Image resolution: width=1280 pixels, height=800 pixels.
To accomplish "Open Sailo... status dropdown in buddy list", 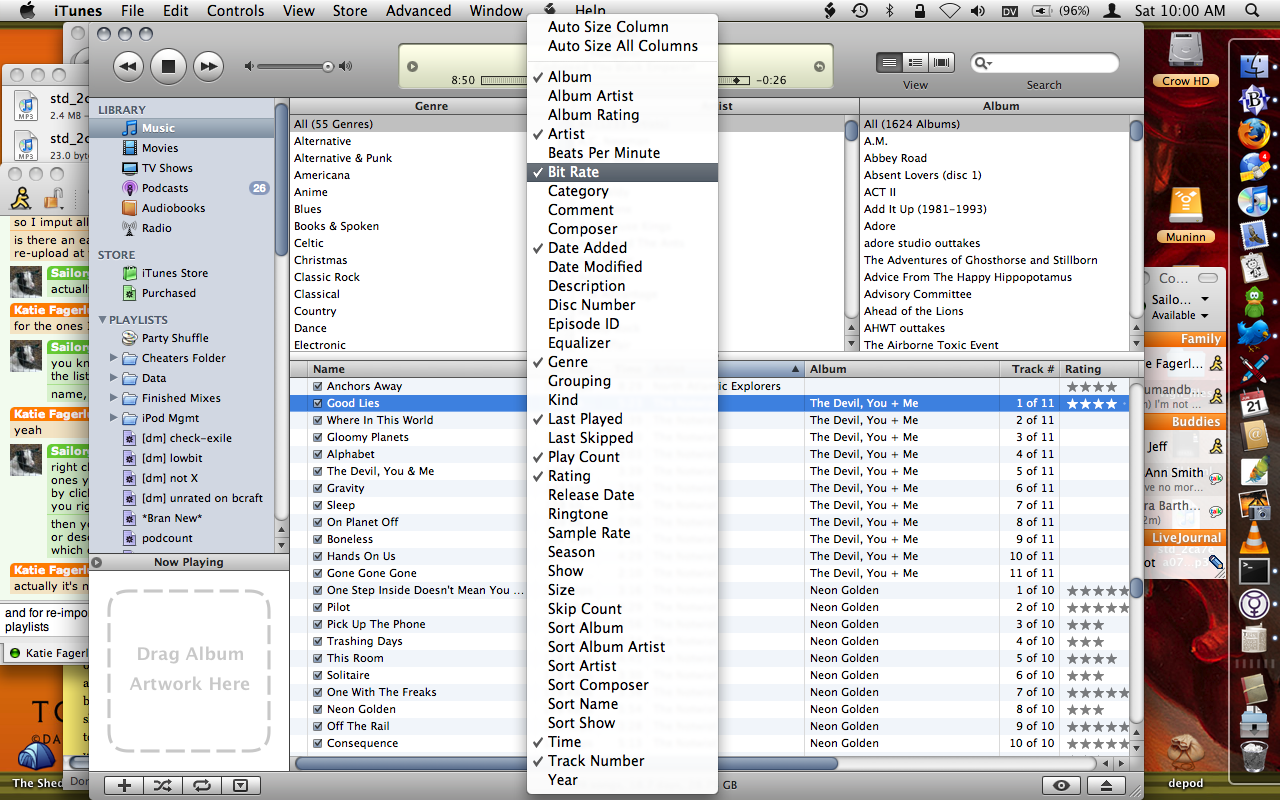I will (1204, 299).
